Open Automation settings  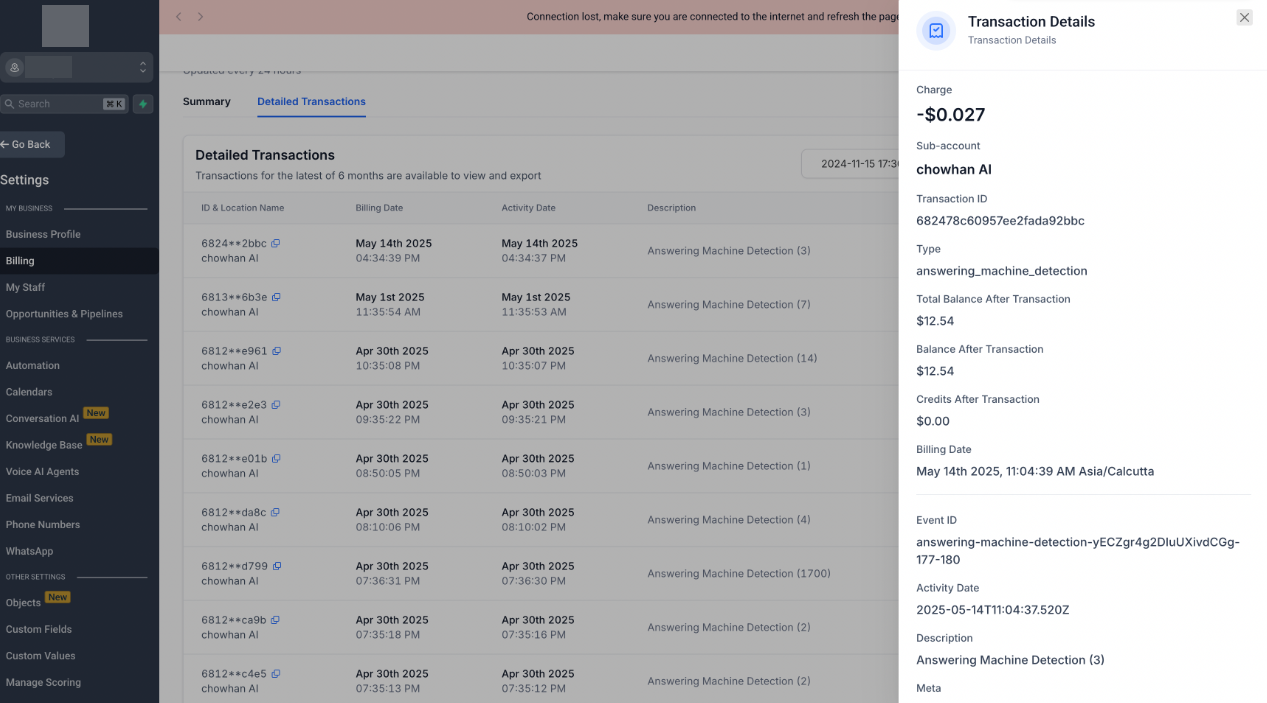point(33,366)
